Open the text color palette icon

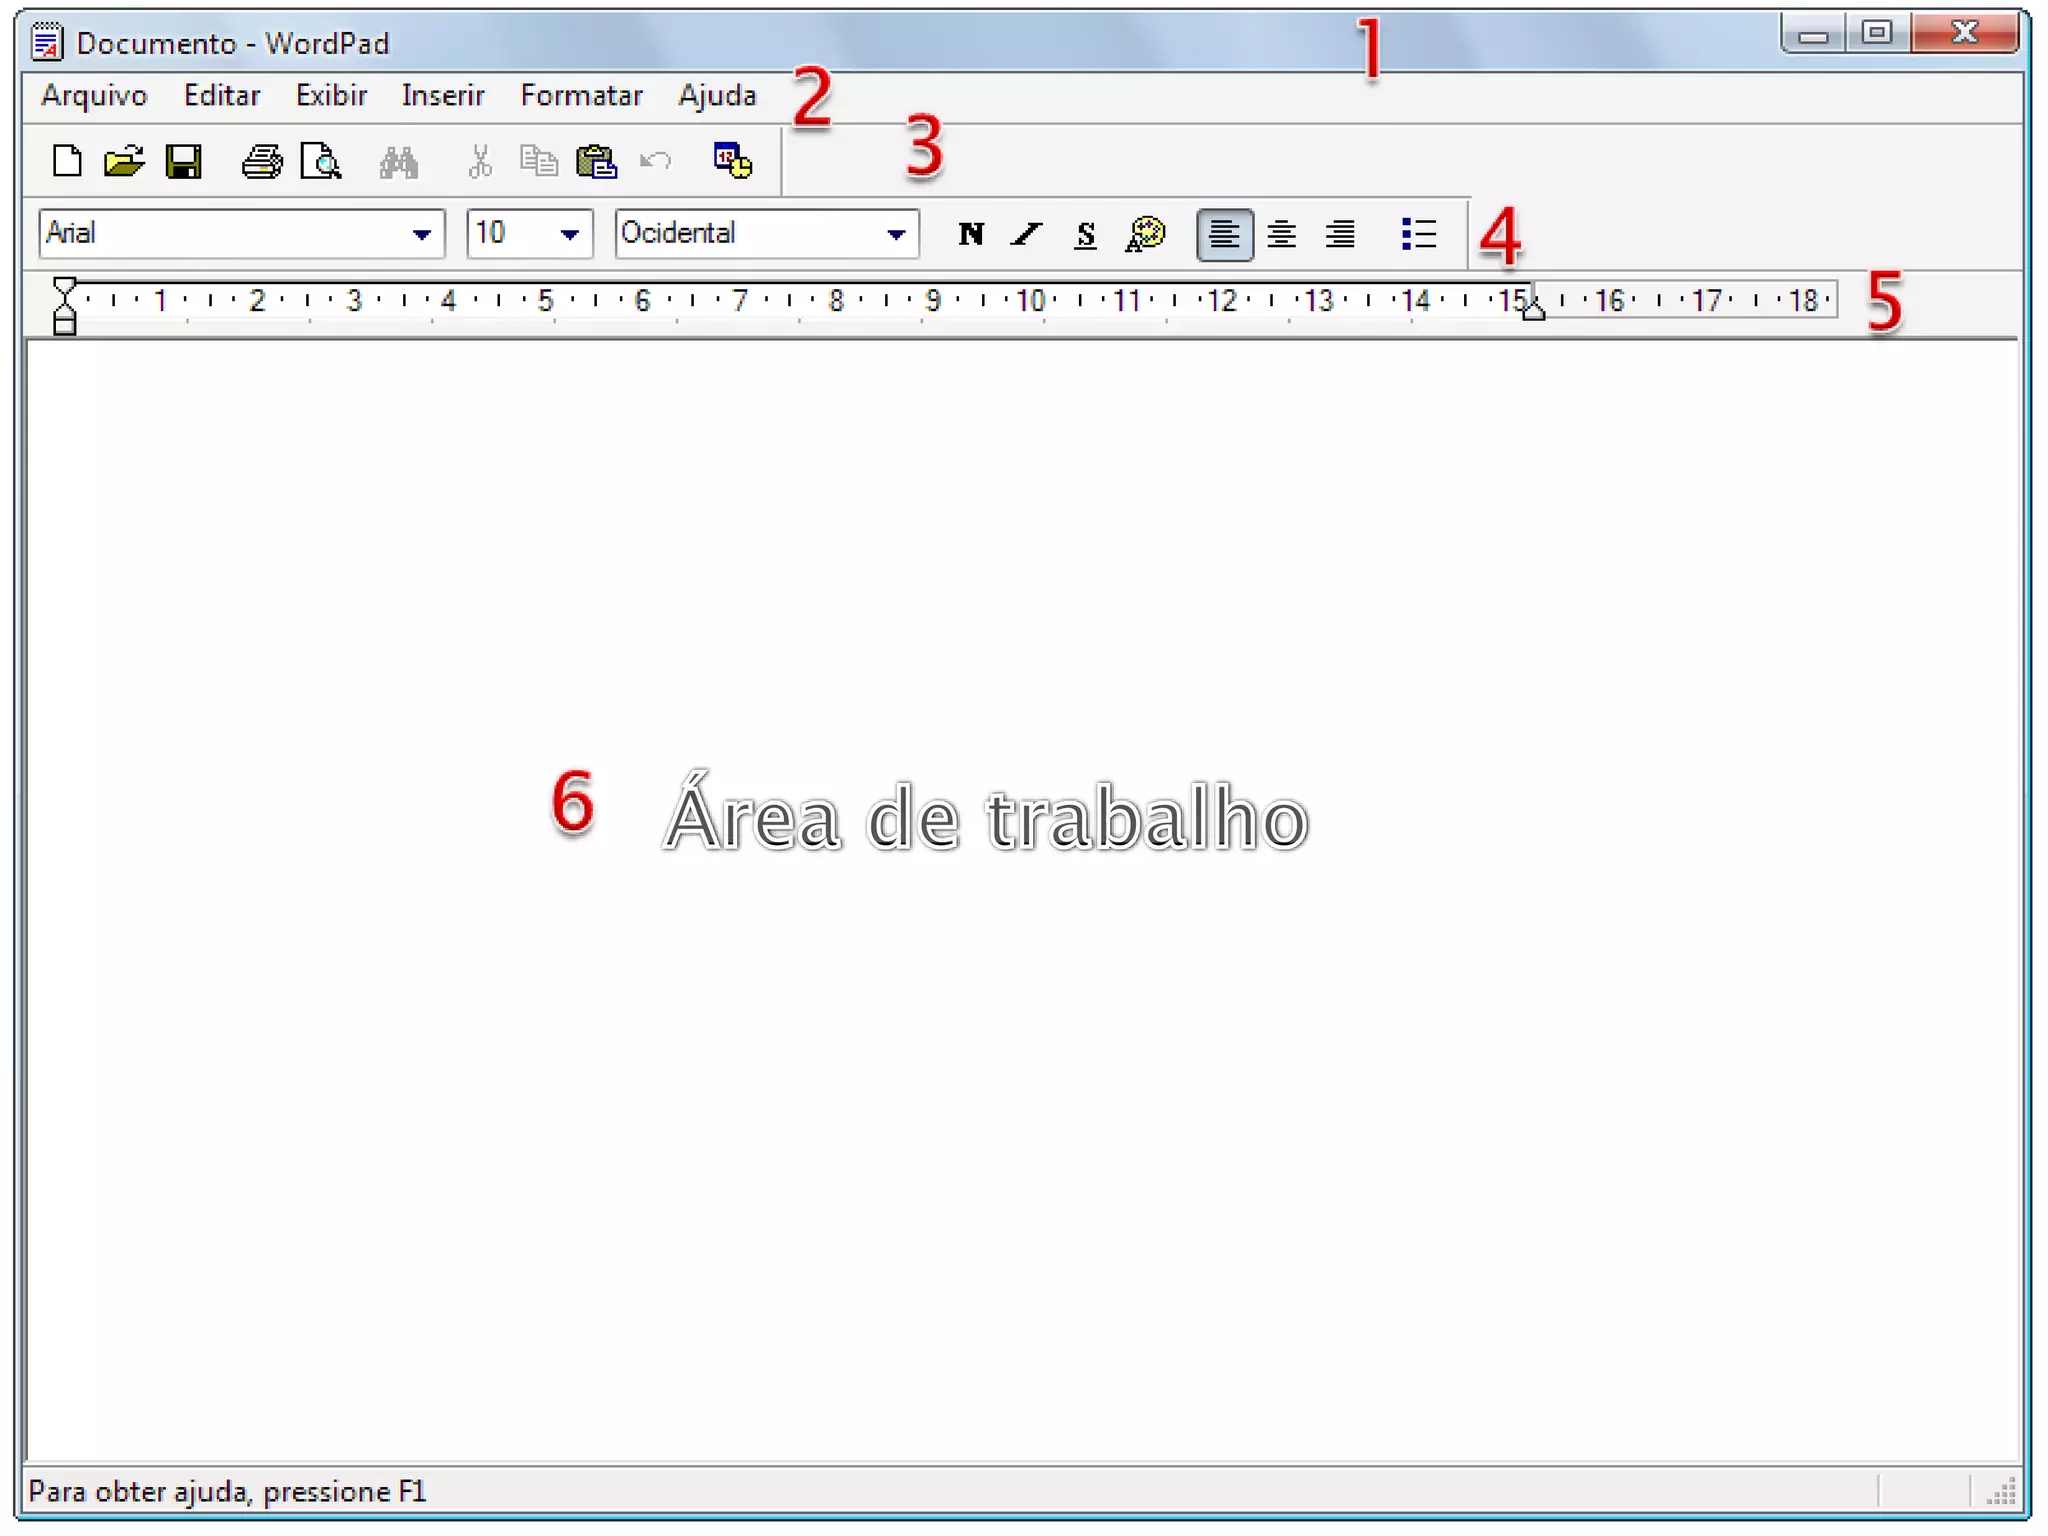tap(1145, 234)
